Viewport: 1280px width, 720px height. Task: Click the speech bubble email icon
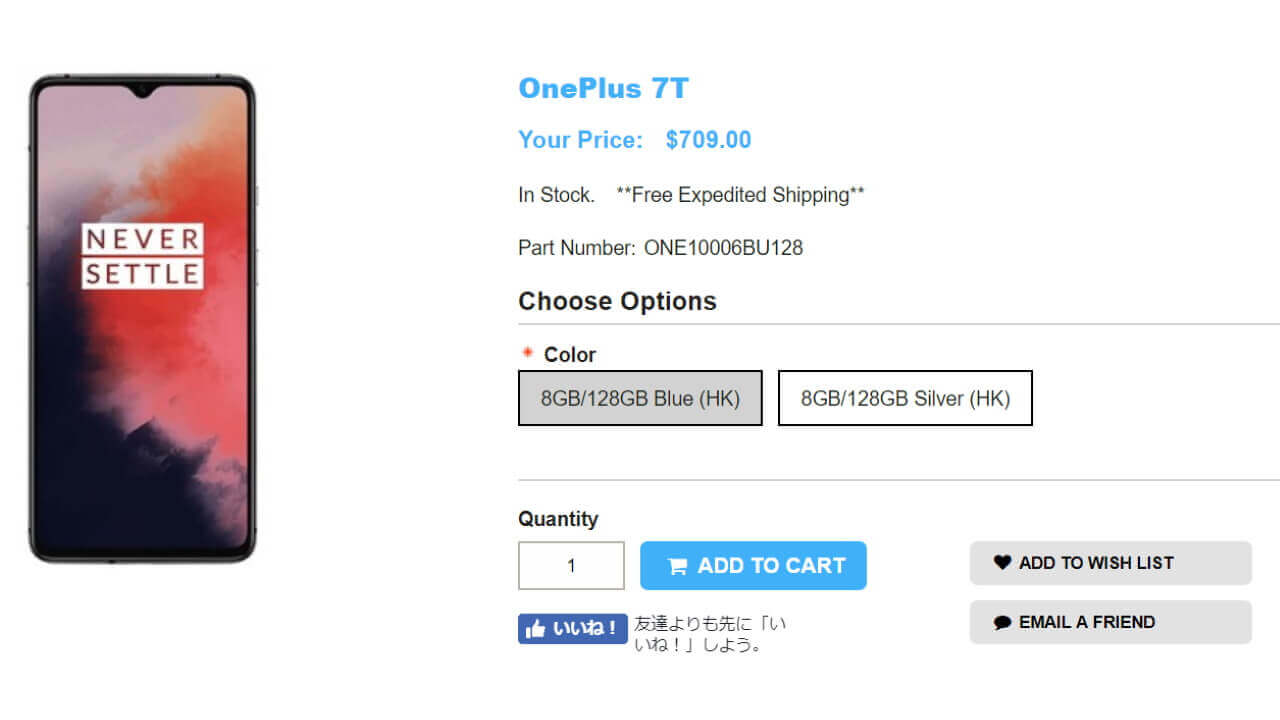1002,622
